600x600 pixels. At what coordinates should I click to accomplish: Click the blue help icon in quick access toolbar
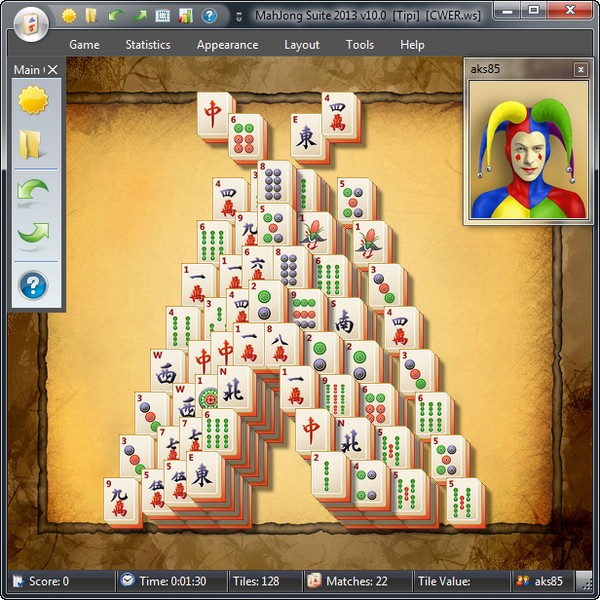pos(209,16)
